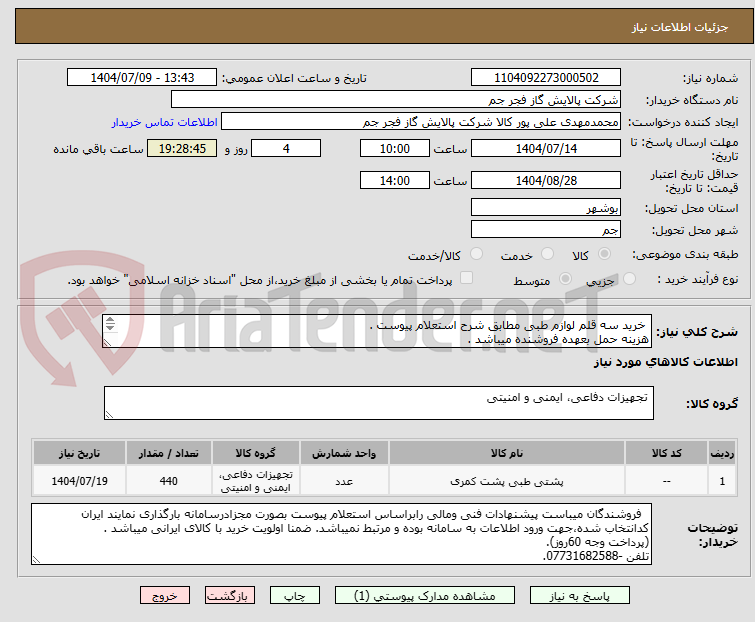This screenshot has width=755, height=622.
Task: Select the خدمت radio button
Action: (x=547, y=254)
